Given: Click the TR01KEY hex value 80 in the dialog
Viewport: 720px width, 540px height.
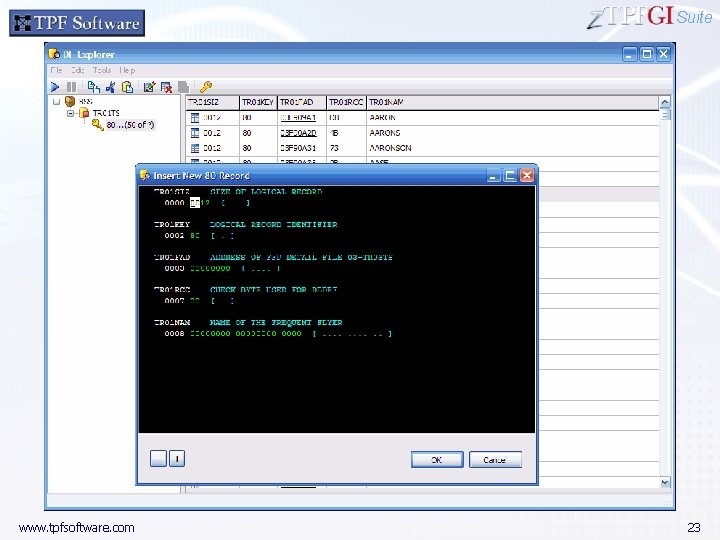Looking at the screenshot, I should click(x=195, y=236).
